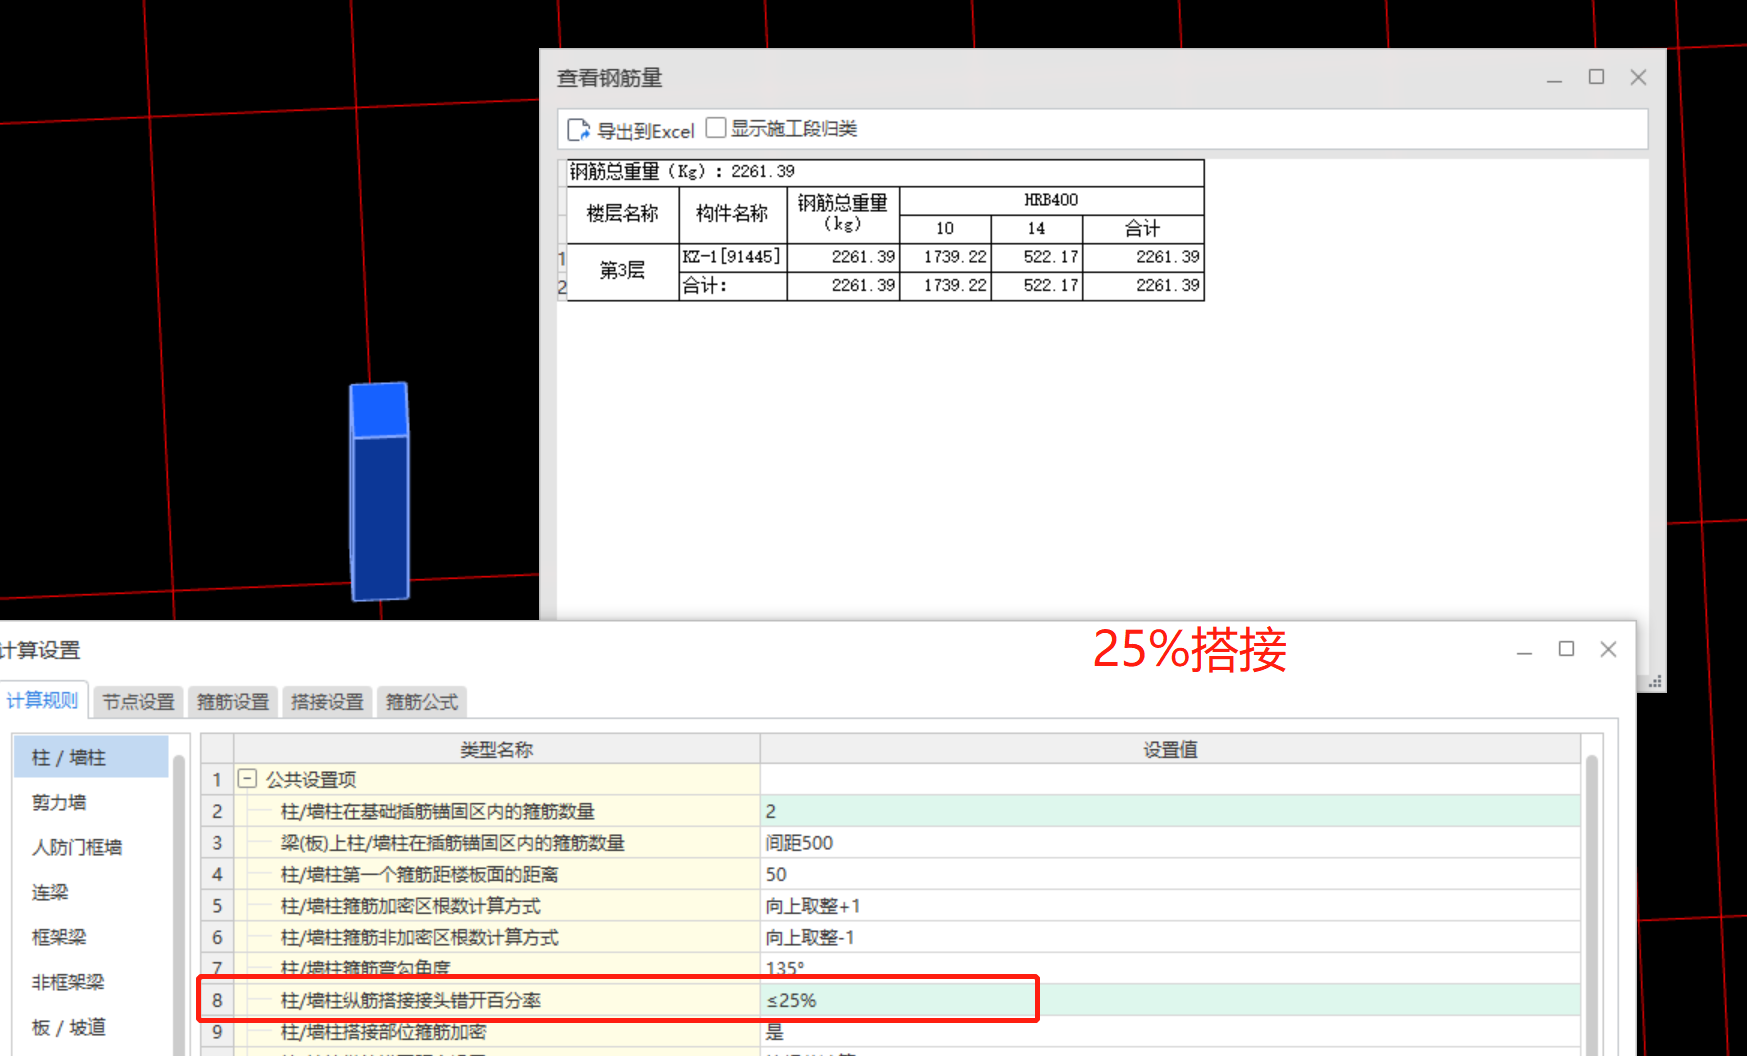The image size is (1747, 1056).
Task: Click row number 1 header
Action: point(217,779)
